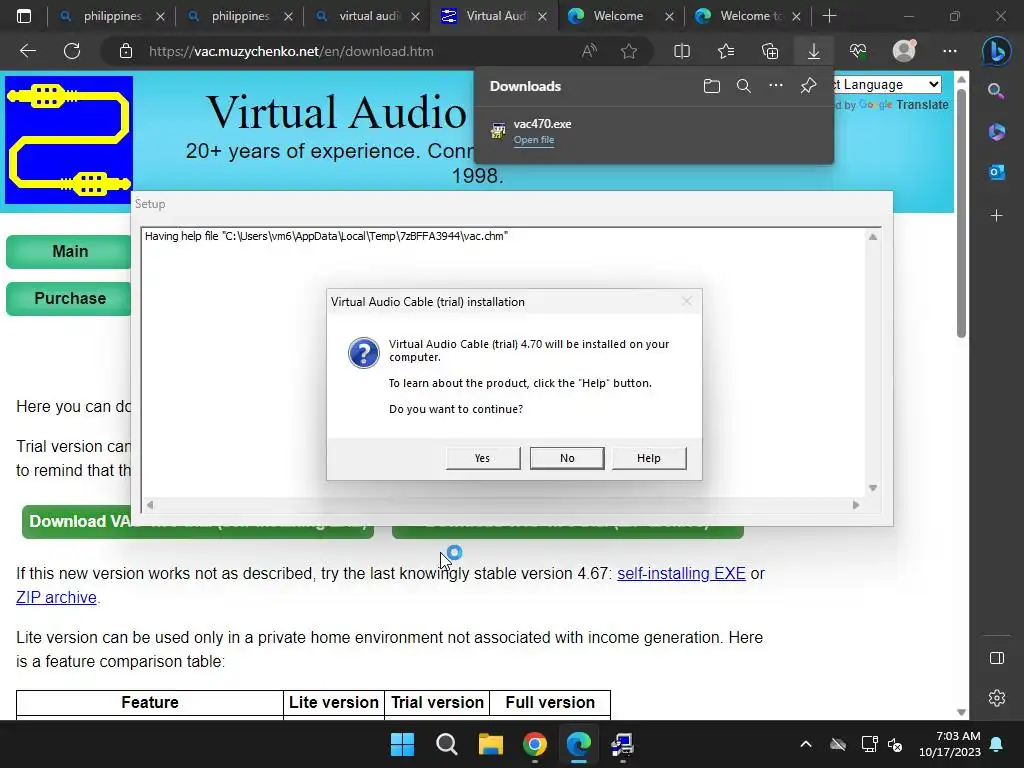The image size is (1024, 768).
Task: Click the Downloads toolbar button
Action: click(814, 51)
